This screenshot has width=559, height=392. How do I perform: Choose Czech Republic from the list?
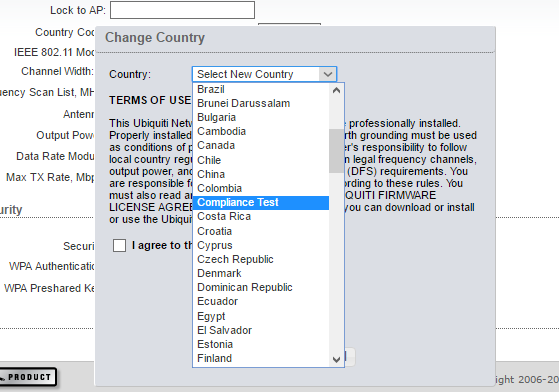point(261,259)
